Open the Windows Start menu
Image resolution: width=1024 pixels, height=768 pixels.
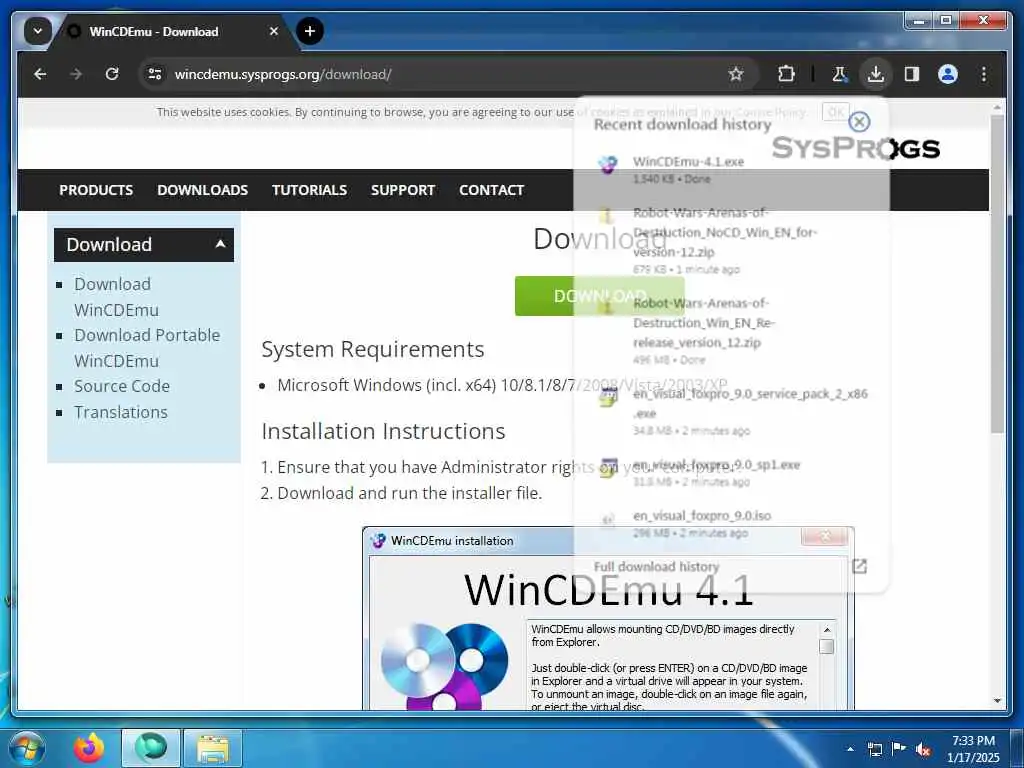pos(26,748)
